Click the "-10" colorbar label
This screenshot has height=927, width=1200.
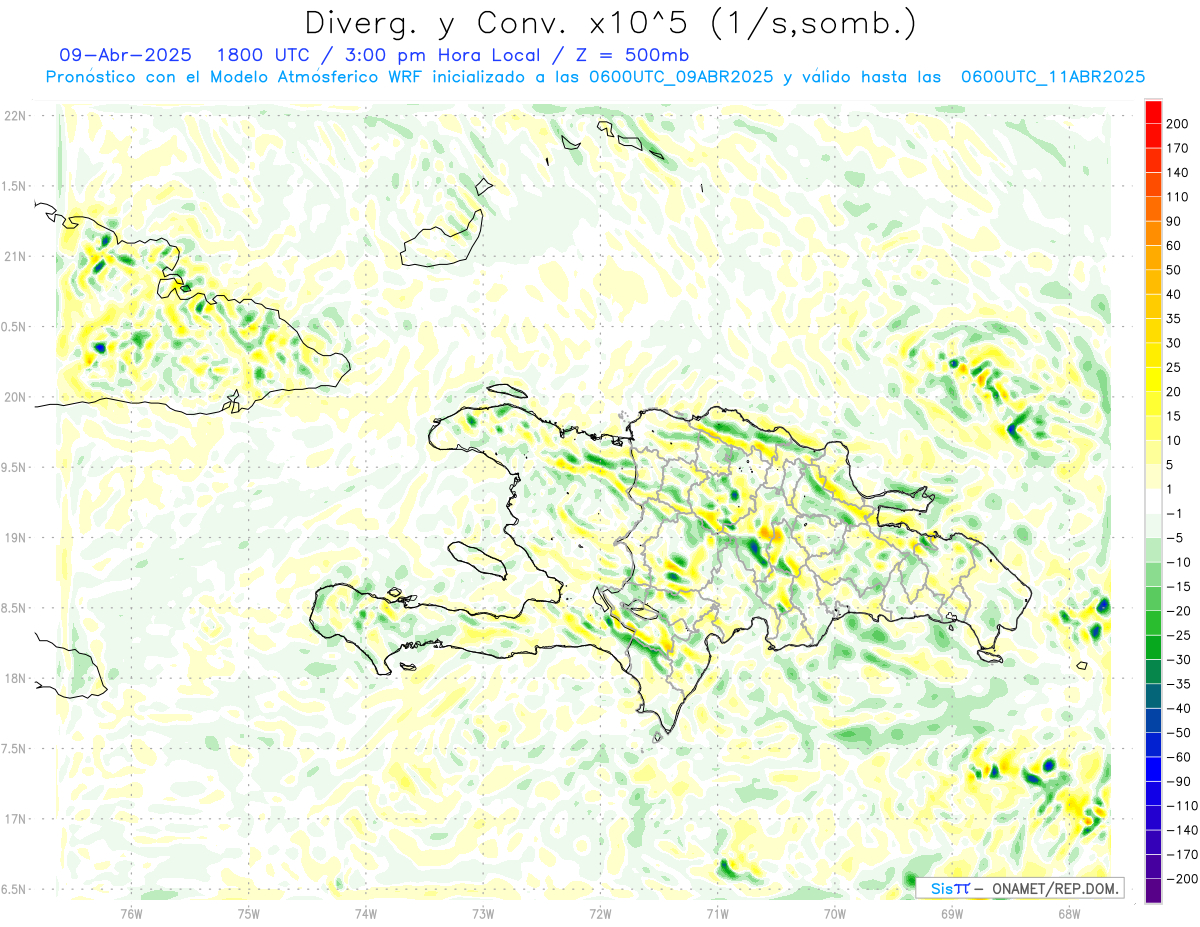coord(1180,562)
